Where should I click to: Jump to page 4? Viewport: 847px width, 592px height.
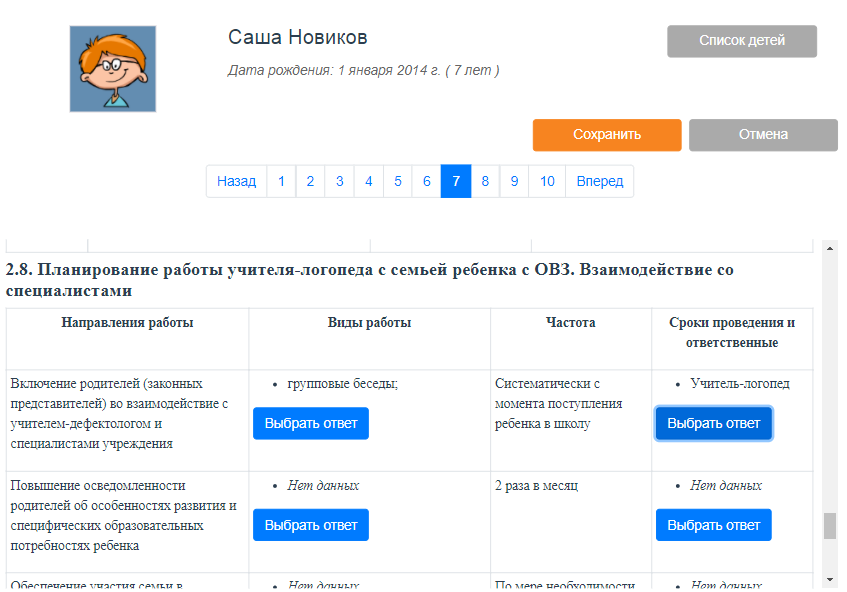368,181
